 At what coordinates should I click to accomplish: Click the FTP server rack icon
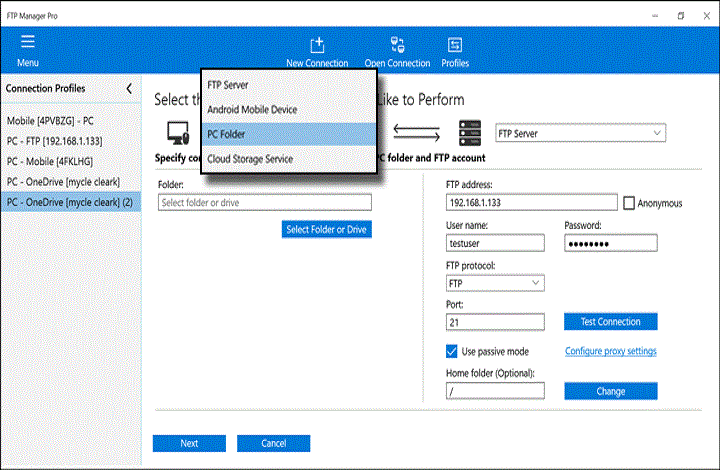472,133
